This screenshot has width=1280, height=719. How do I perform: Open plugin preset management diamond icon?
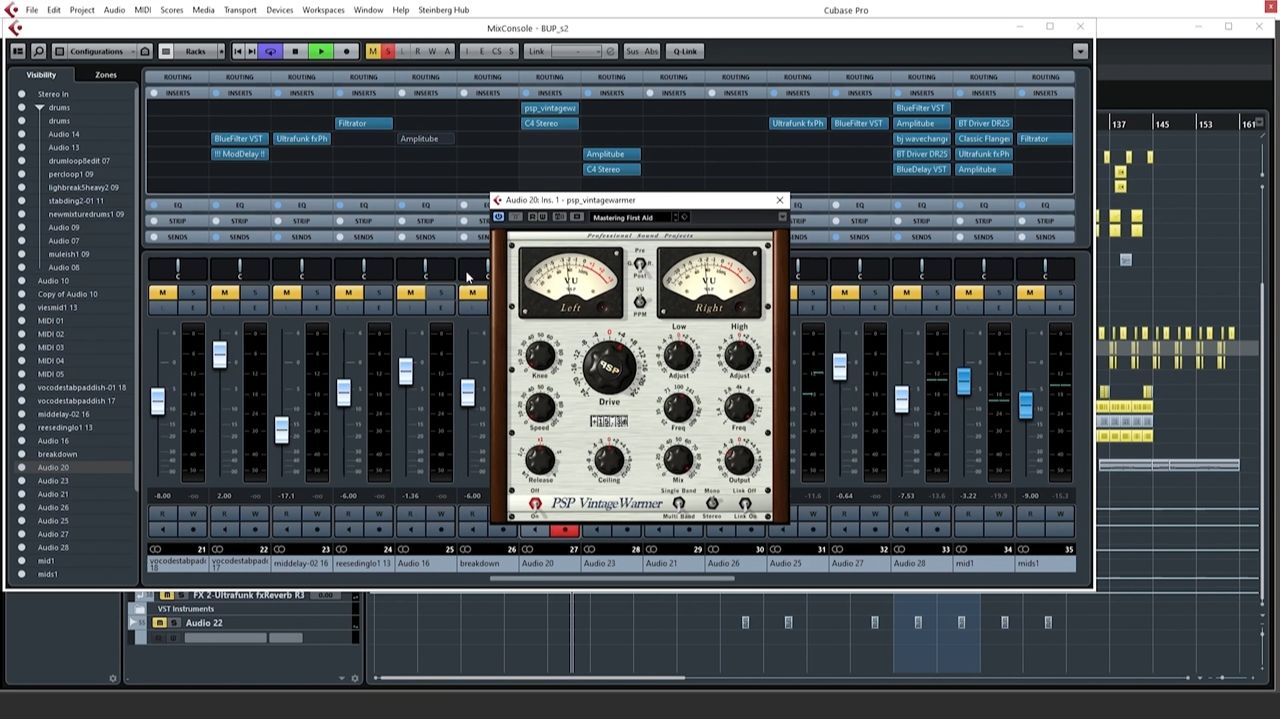685,217
